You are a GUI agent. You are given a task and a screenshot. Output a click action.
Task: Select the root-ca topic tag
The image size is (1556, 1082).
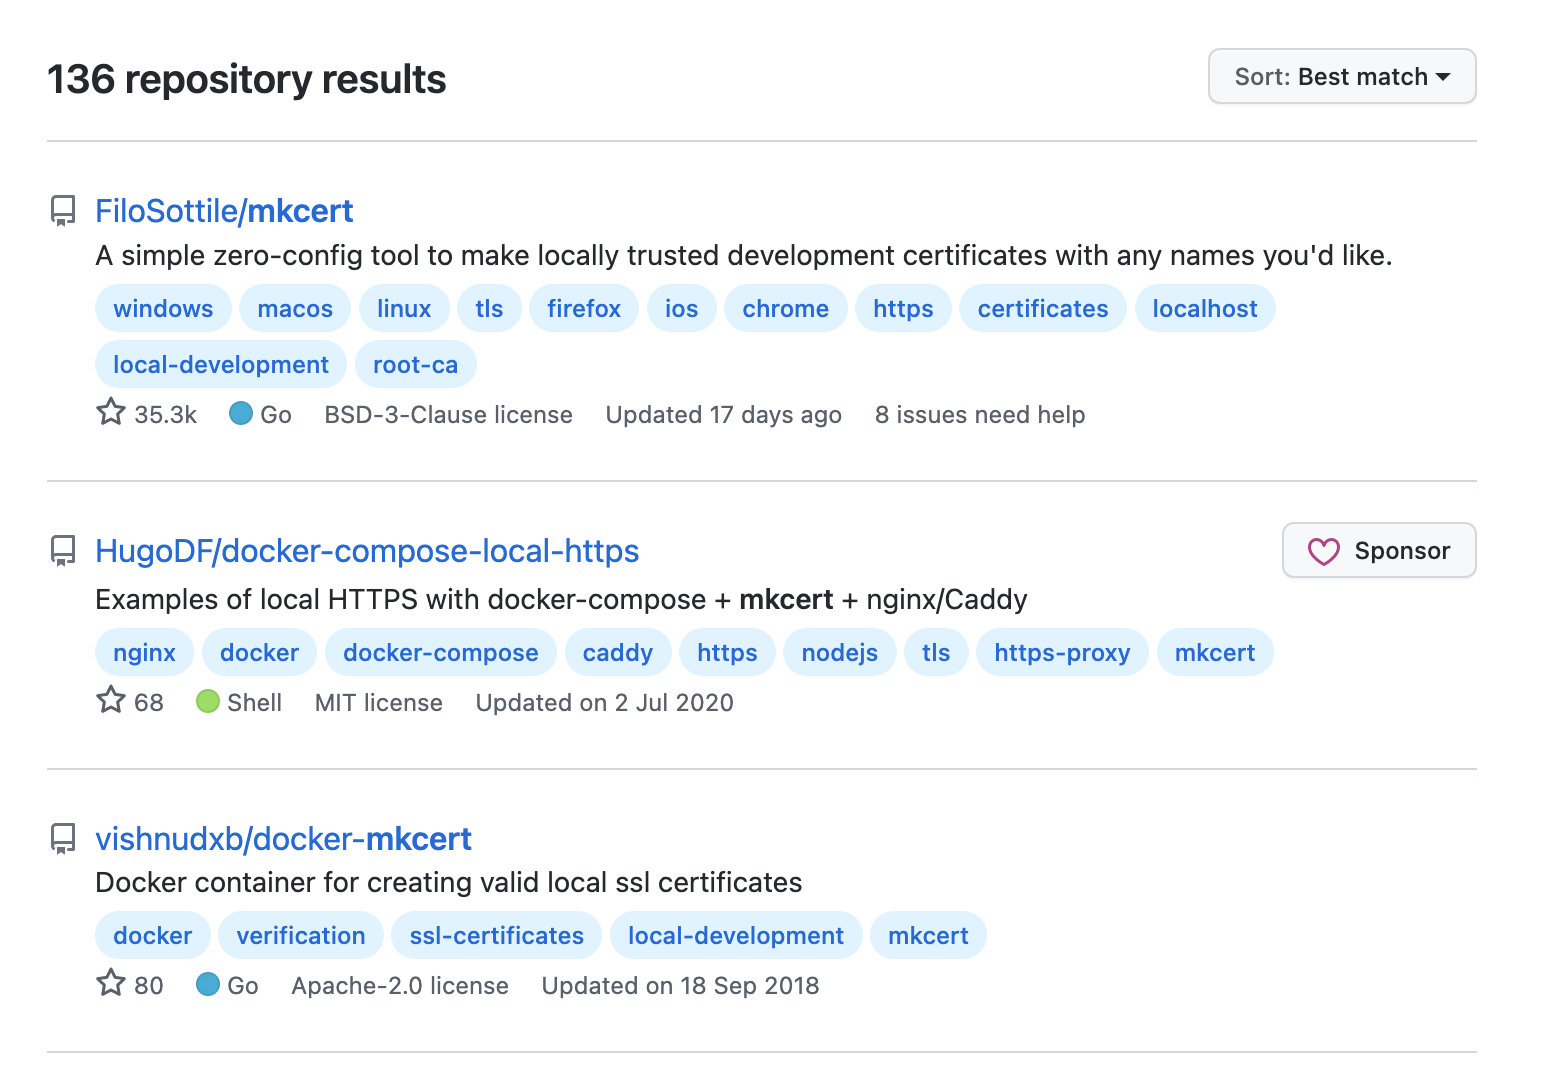[x=415, y=365]
